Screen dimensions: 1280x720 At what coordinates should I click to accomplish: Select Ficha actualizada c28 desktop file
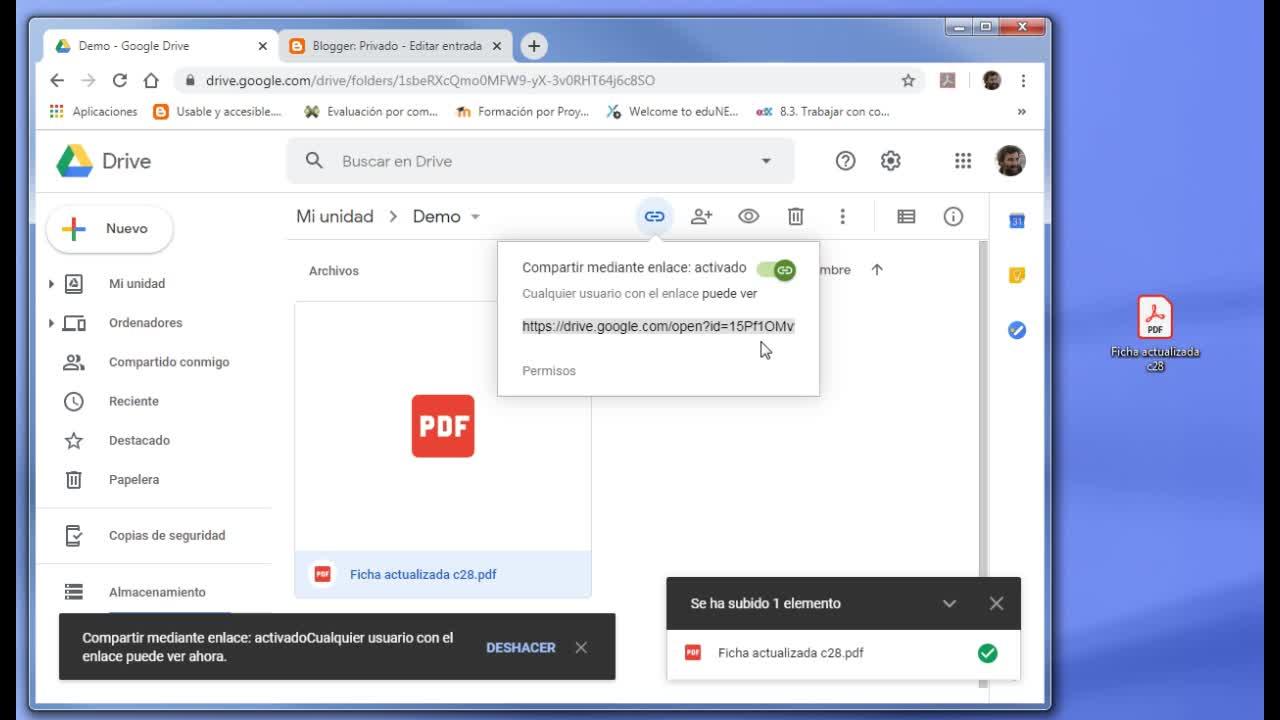click(x=1155, y=334)
